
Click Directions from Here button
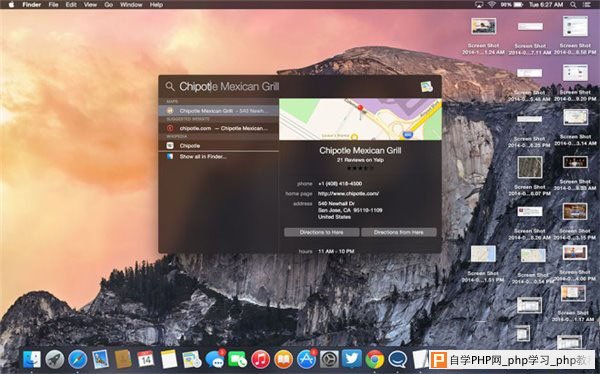point(399,232)
